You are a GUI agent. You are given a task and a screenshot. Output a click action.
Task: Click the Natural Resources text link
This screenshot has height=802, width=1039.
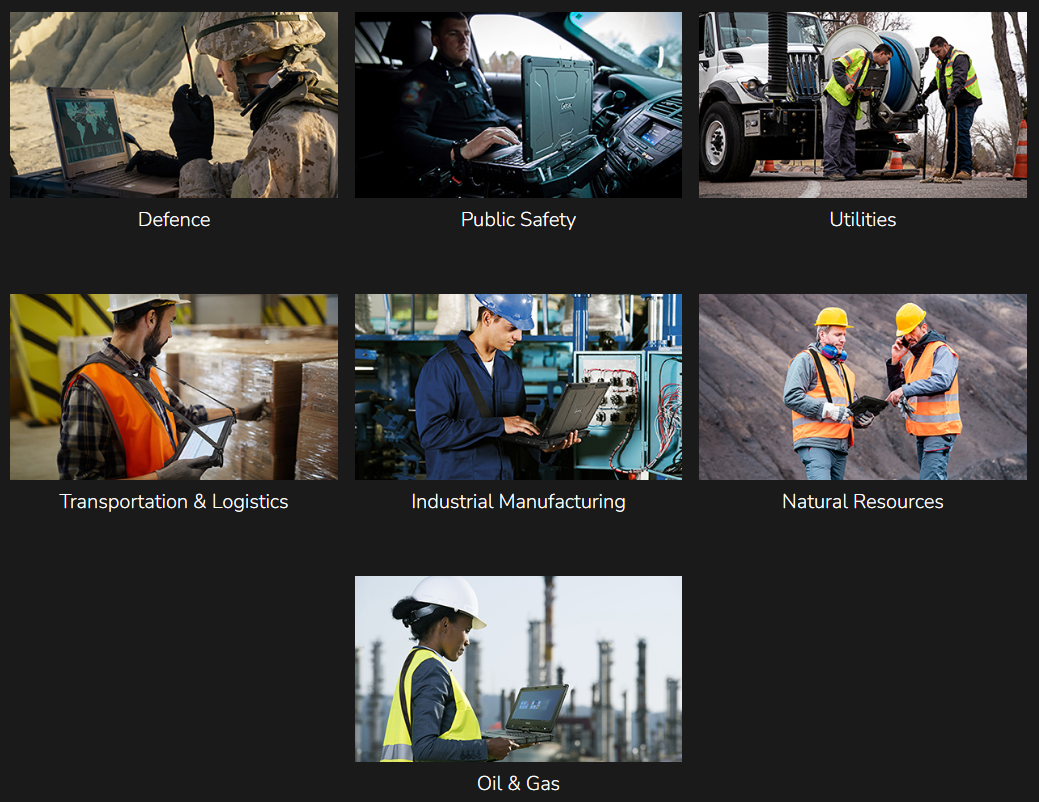click(862, 501)
